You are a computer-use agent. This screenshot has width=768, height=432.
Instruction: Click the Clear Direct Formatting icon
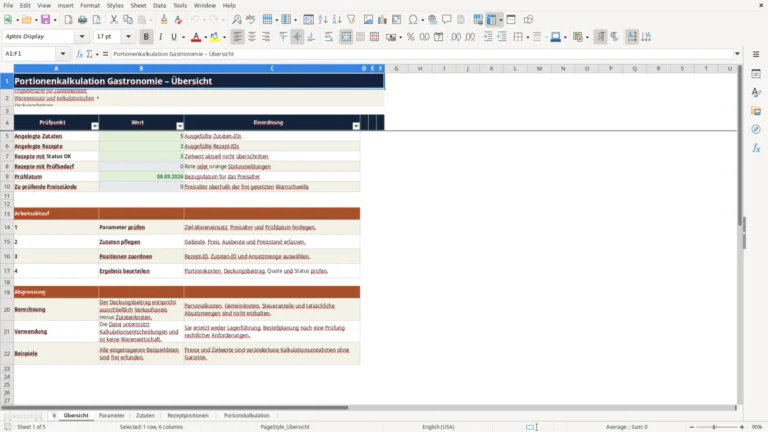pos(178,20)
